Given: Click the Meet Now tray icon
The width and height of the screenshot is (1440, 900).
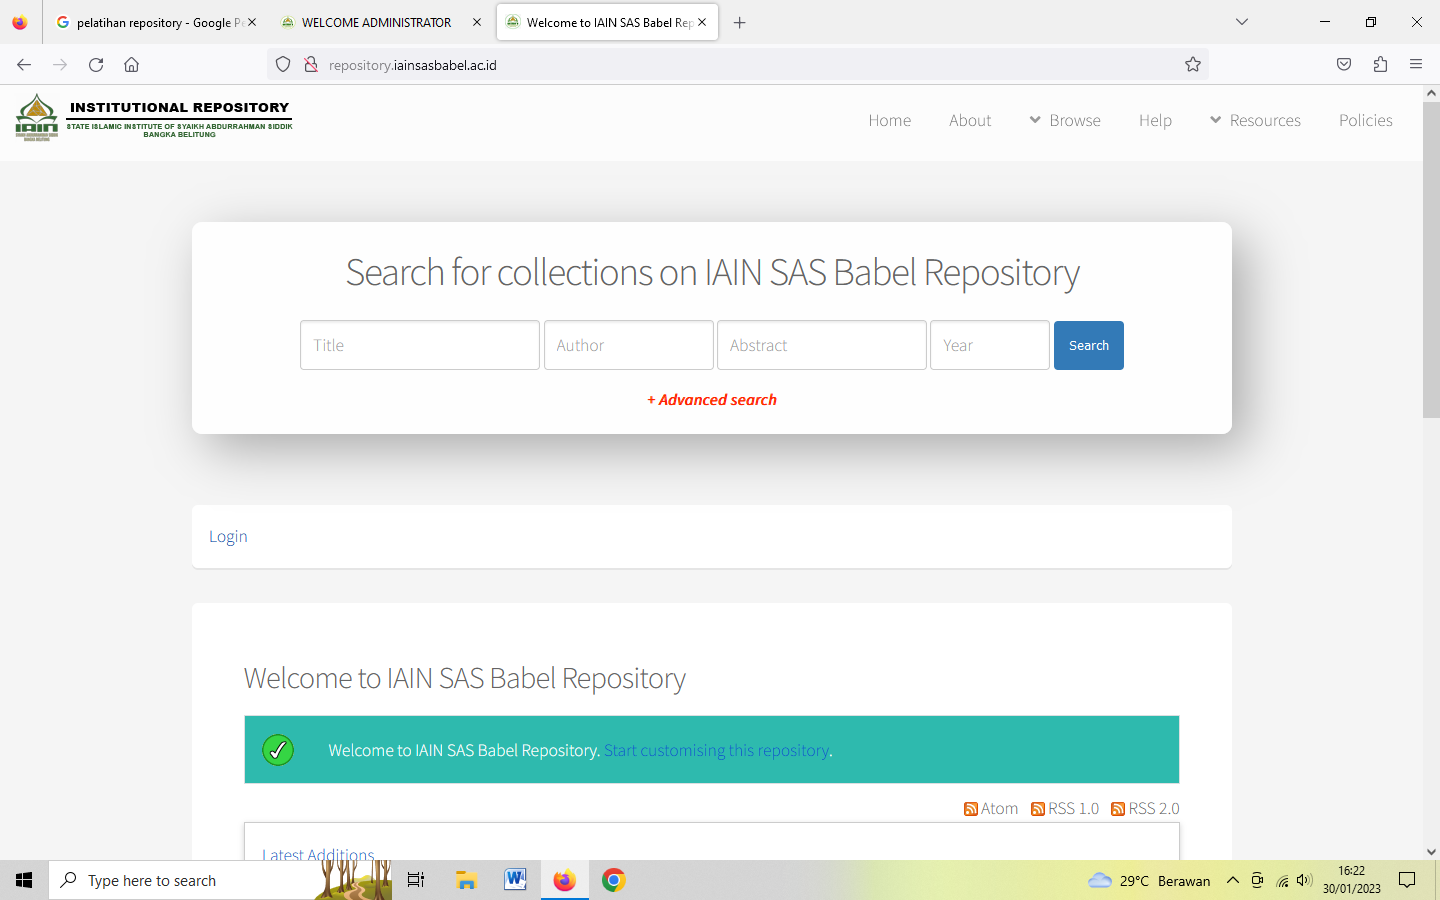Looking at the screenshot, I should click(x=1258, y=880).
